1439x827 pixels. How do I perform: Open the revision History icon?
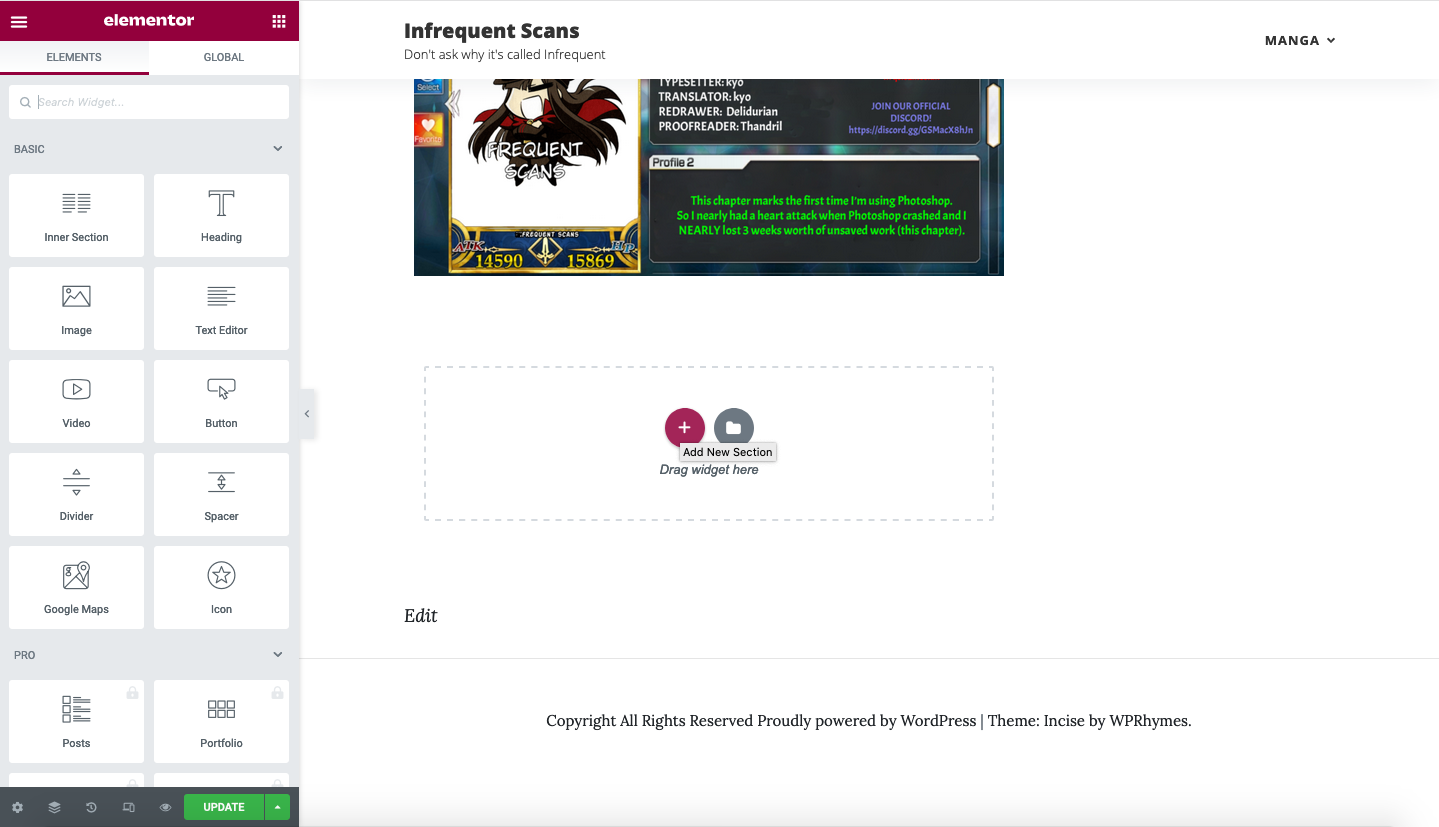tap(91, 807)
